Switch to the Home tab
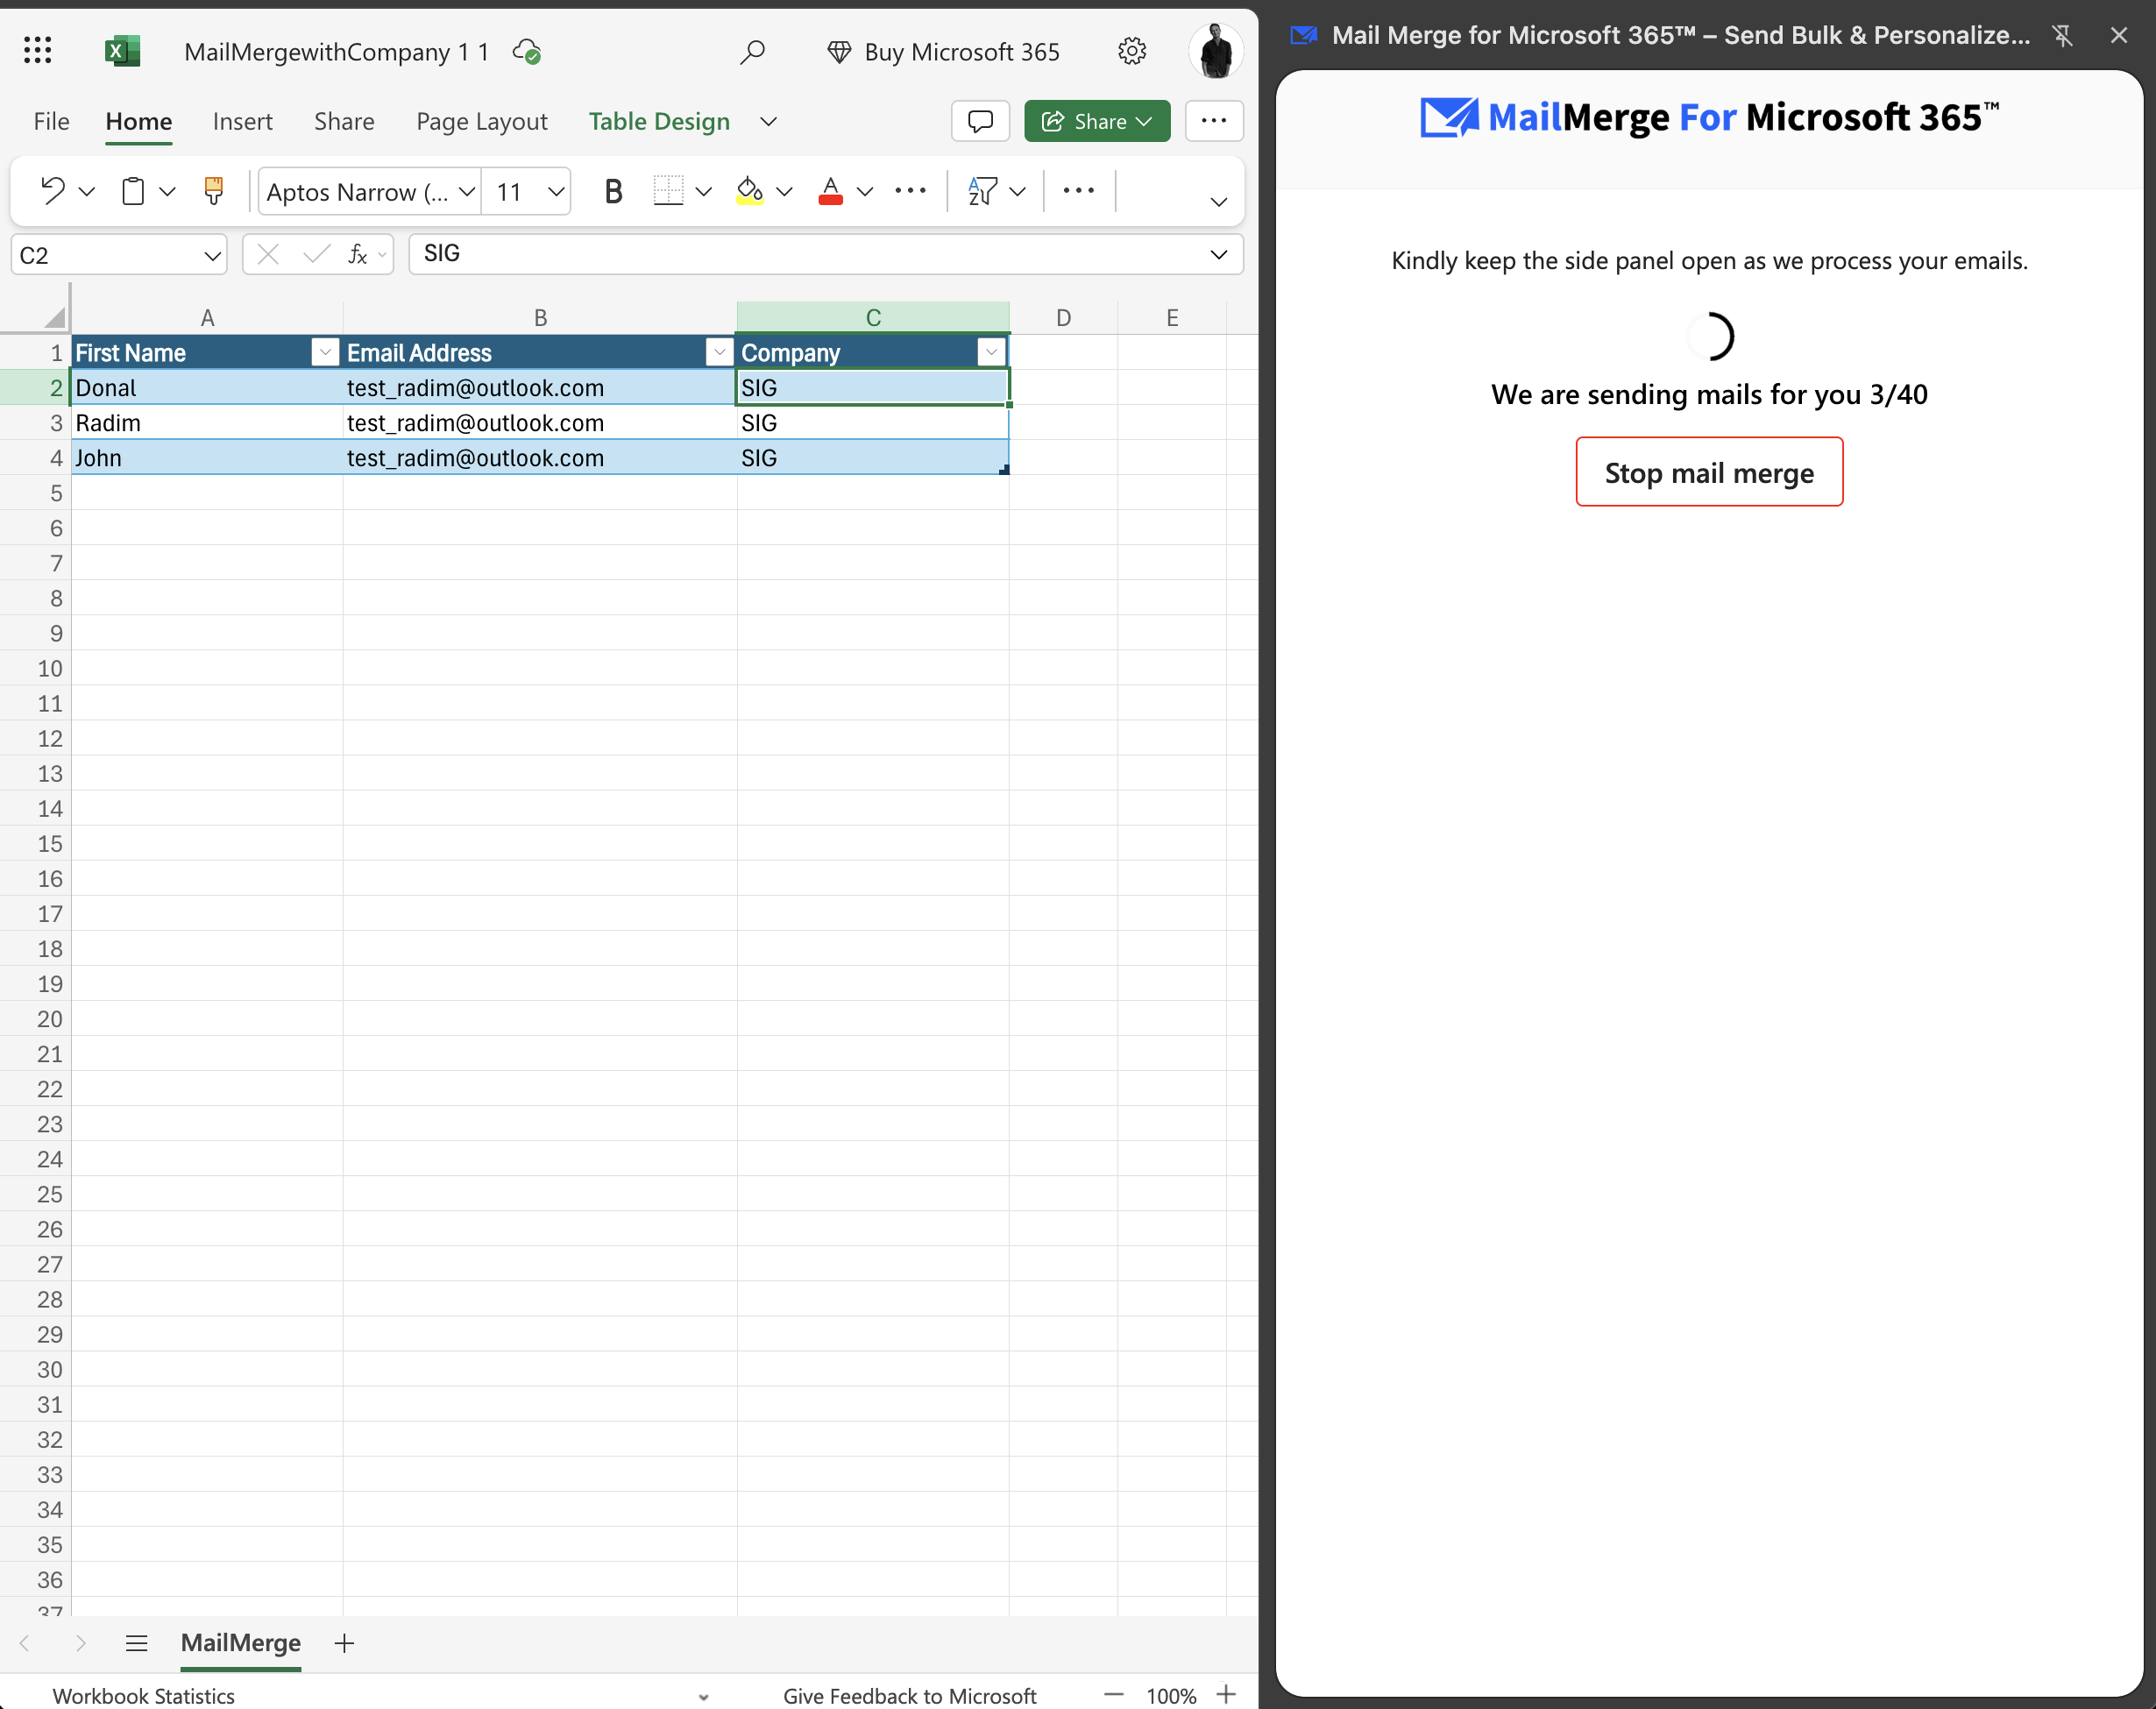The width and height of the screenshot is (2156, 1709). pos(139,121)
